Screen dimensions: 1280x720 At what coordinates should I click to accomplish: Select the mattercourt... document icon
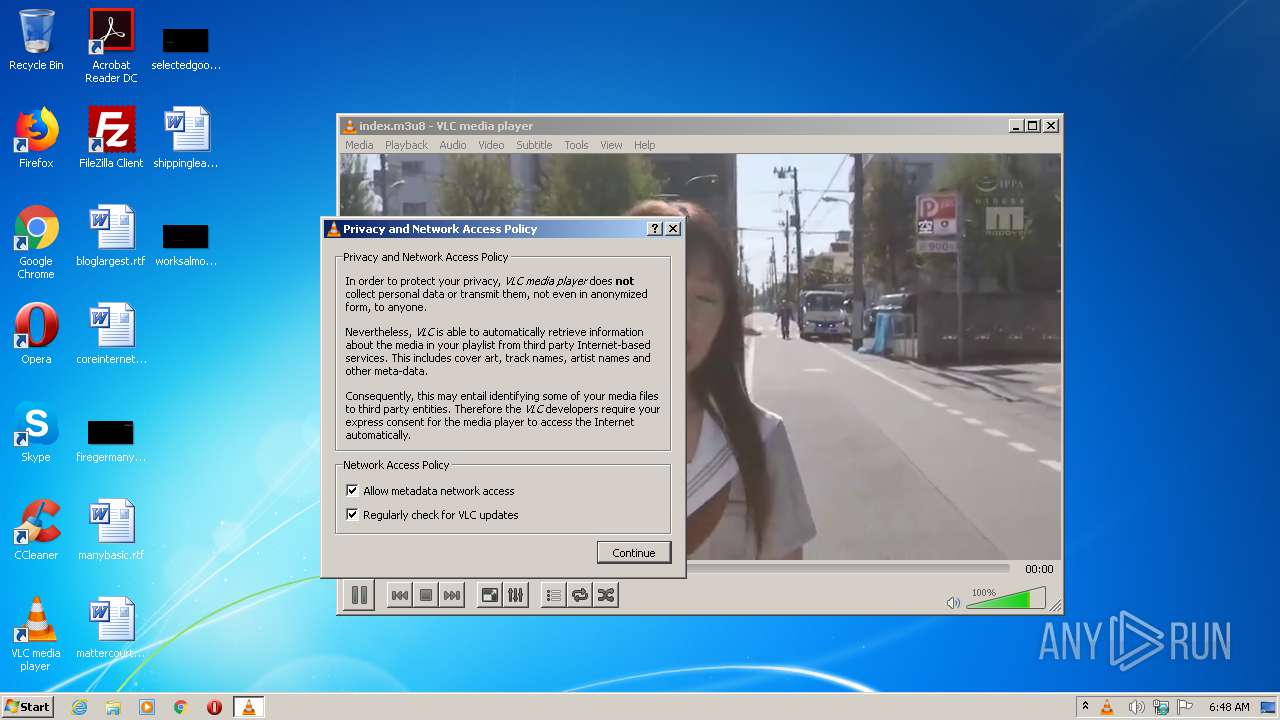point(111,628)
